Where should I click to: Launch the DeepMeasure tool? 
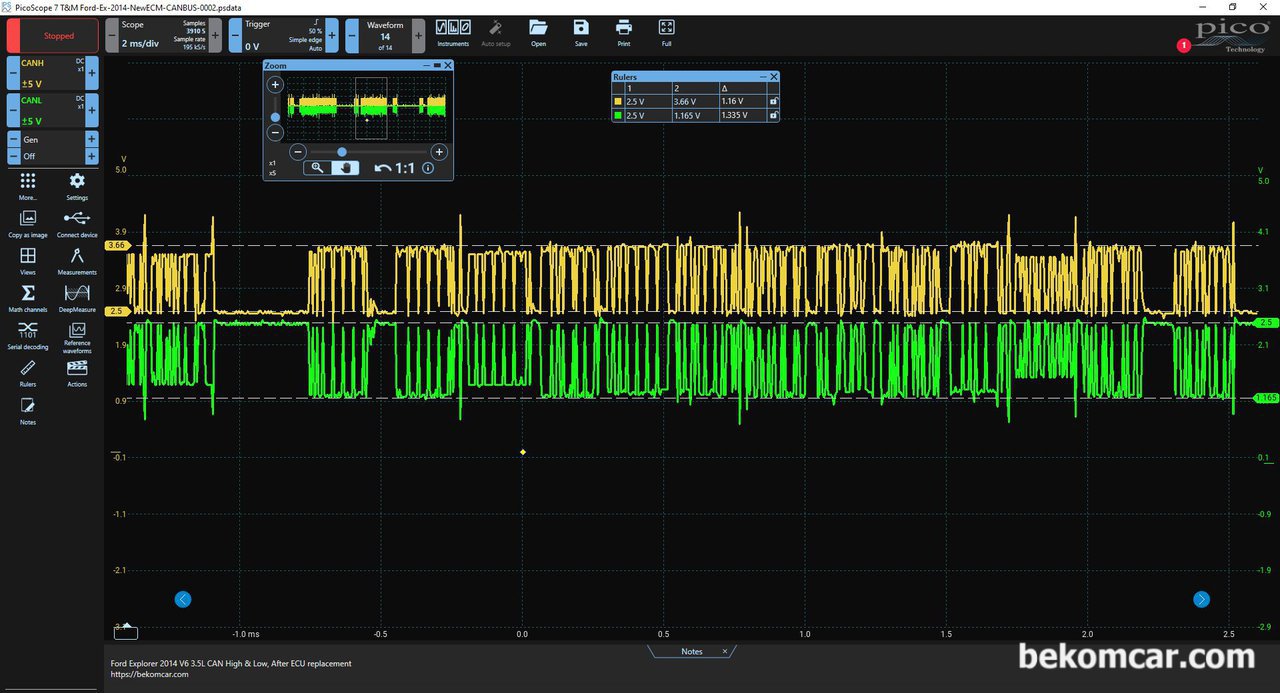click(77, 297)
